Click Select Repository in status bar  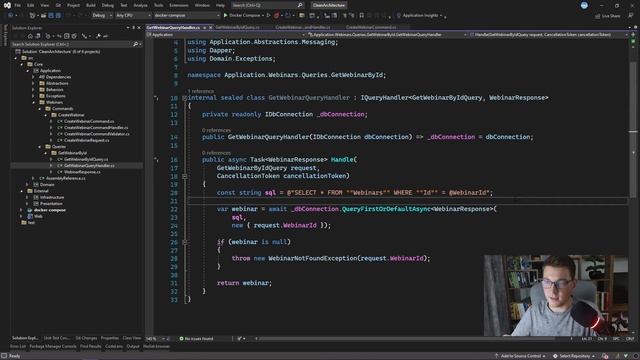tap(574, 356)
